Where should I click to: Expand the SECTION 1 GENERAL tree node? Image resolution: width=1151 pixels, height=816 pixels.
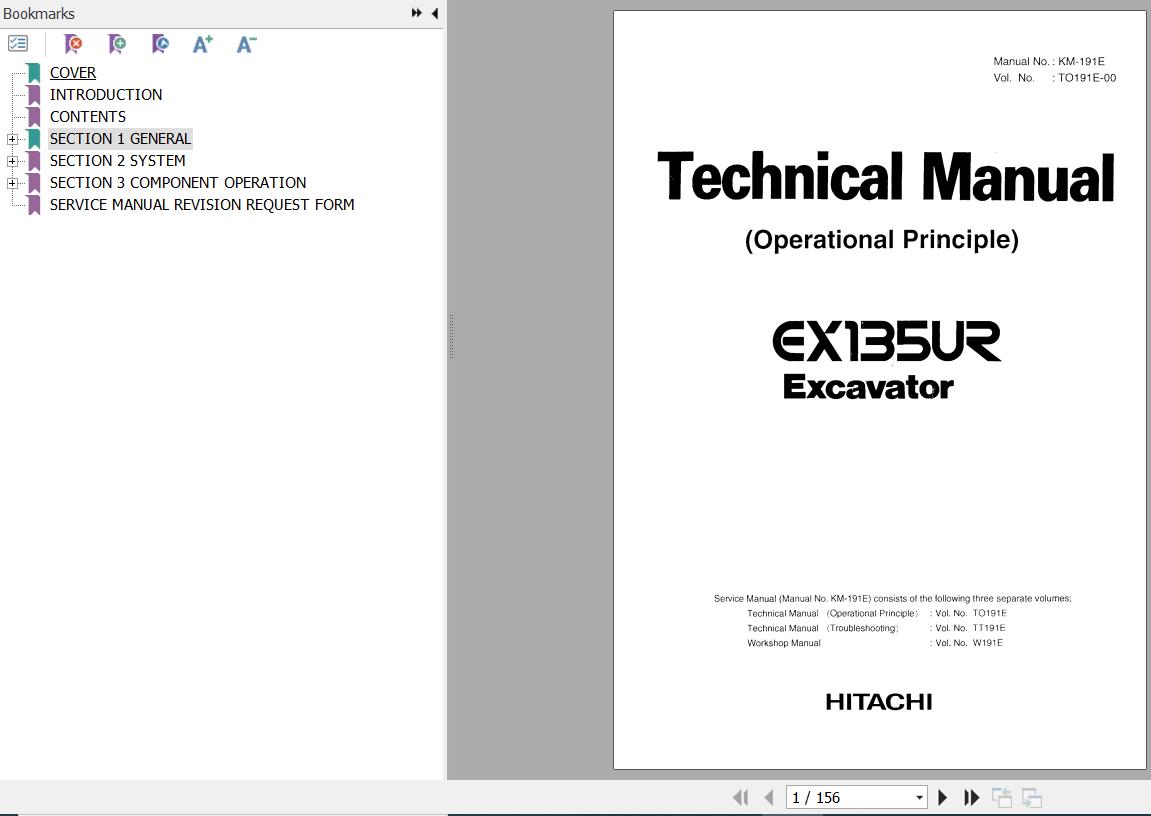pos(12,139)
